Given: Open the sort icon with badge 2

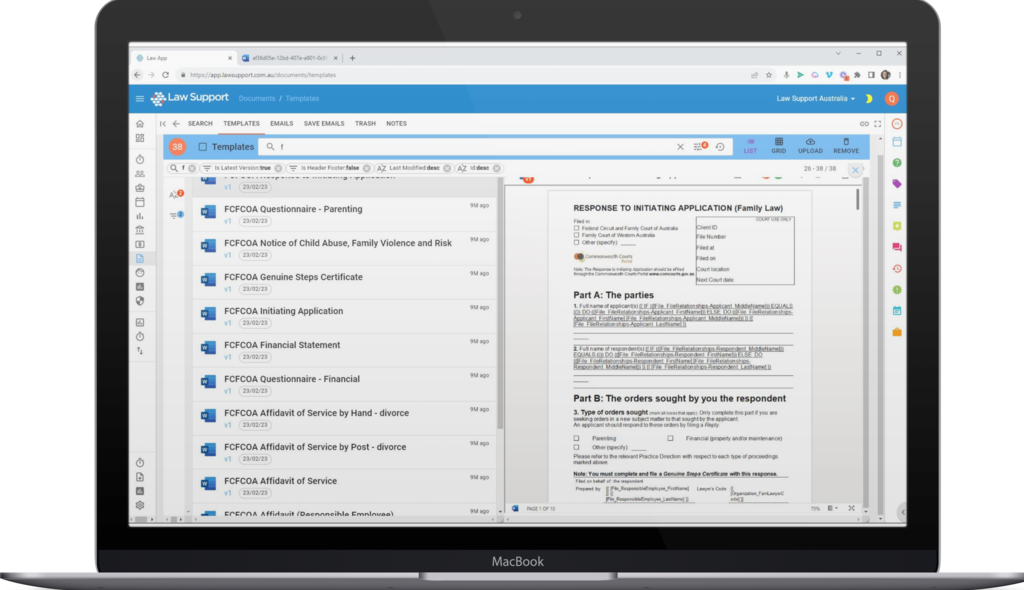Looking at the screenshot, I should pyautogui.click(x=175, y=194).
